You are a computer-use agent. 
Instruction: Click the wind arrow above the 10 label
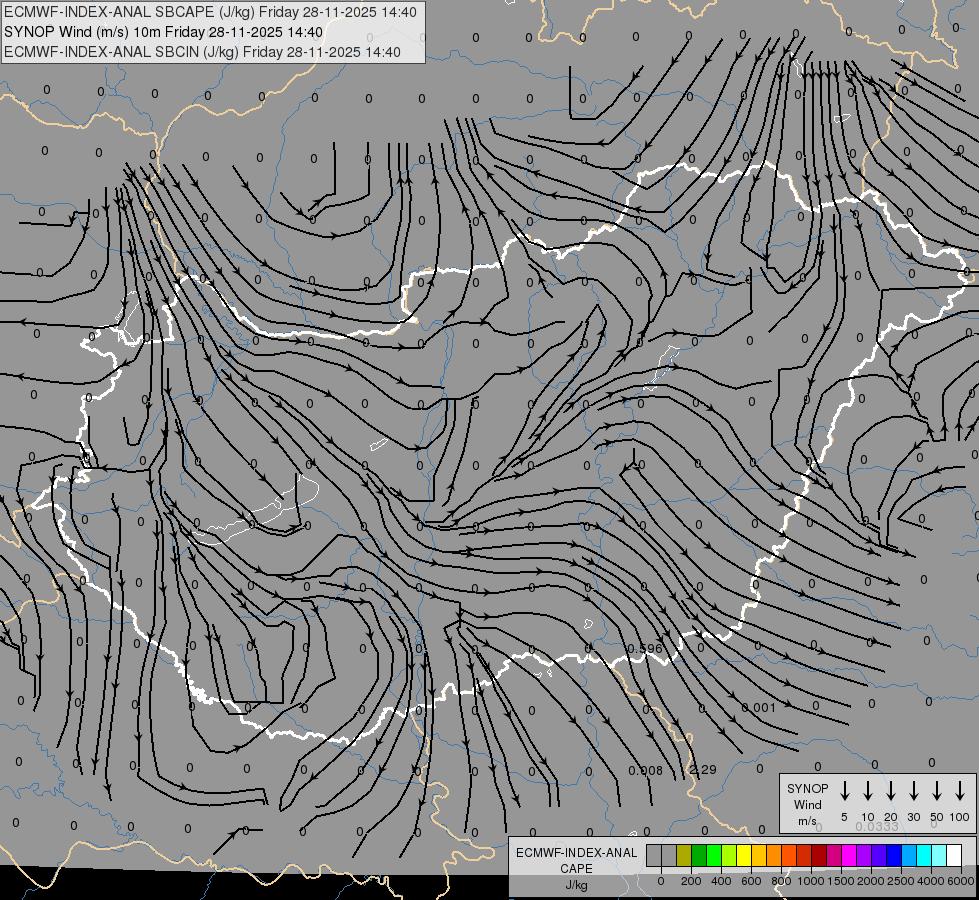pyautogui.click(x=868, y=791)
